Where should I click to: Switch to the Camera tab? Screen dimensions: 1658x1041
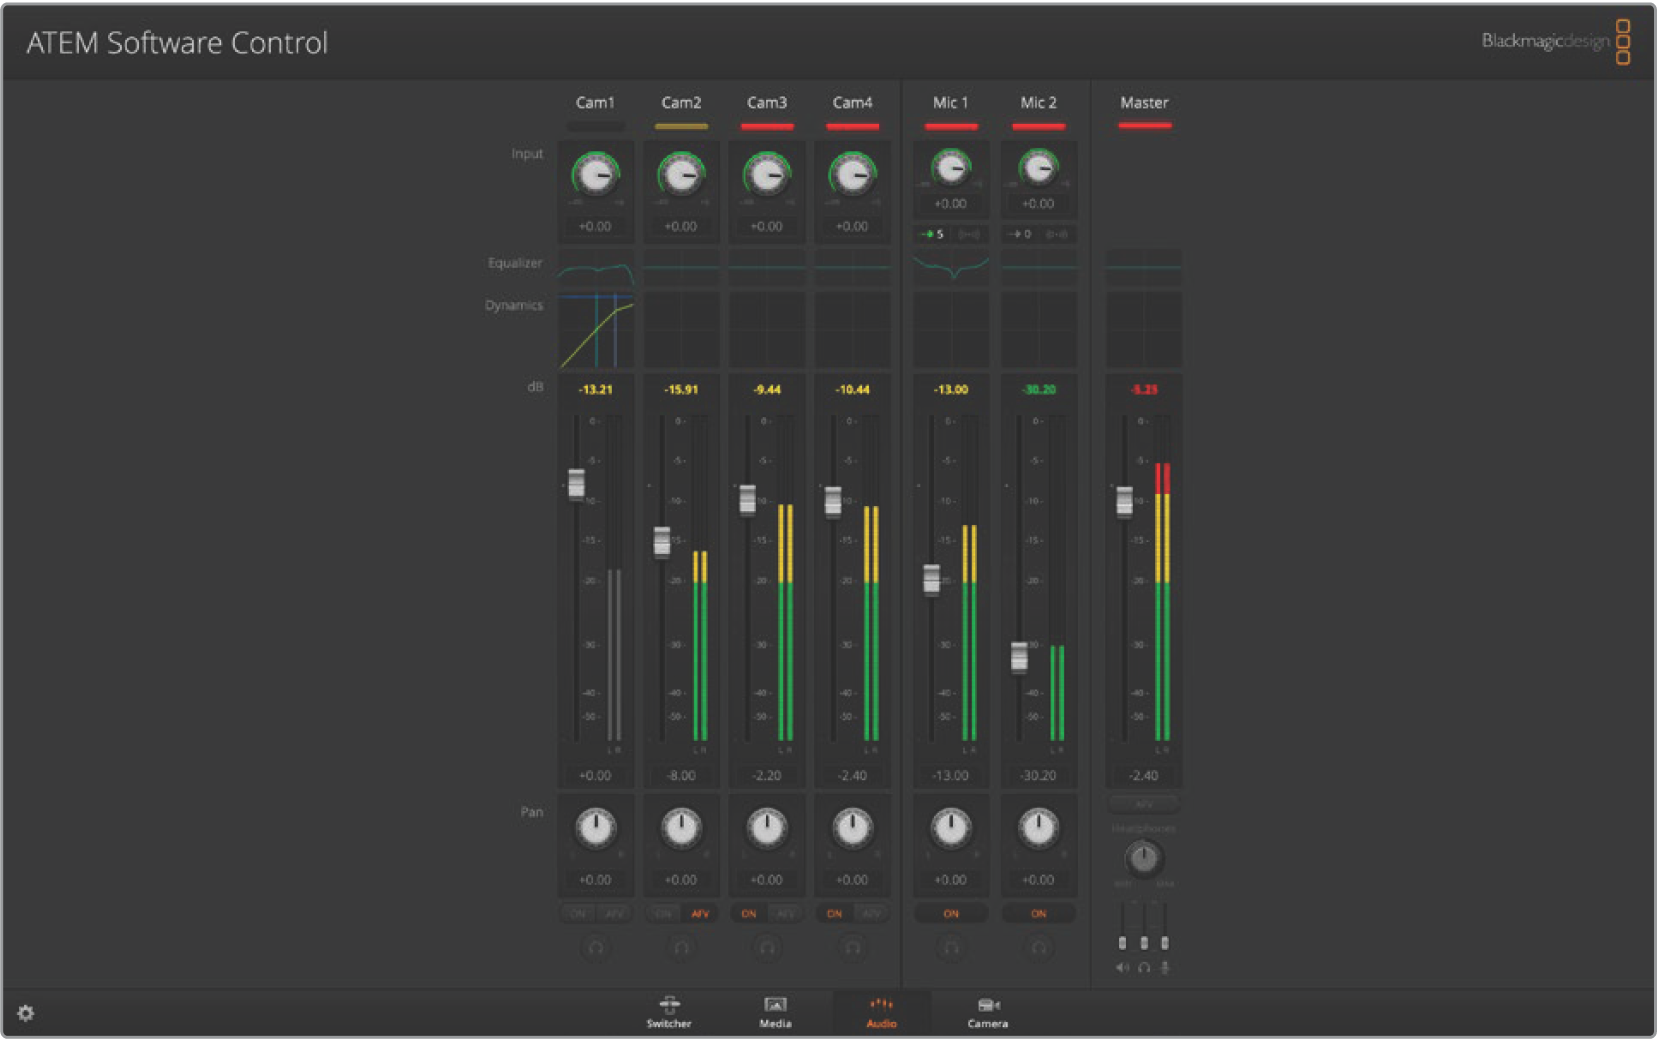[x=987, y=1012]
